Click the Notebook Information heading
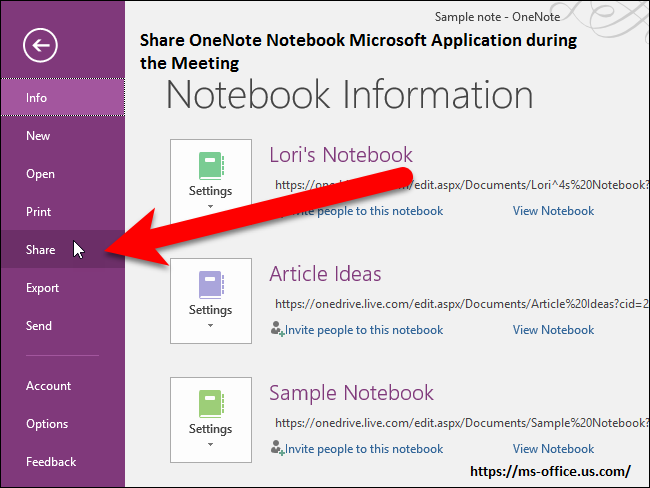The width and height of the screenshot is (650, 488). (x=349, y=95)
